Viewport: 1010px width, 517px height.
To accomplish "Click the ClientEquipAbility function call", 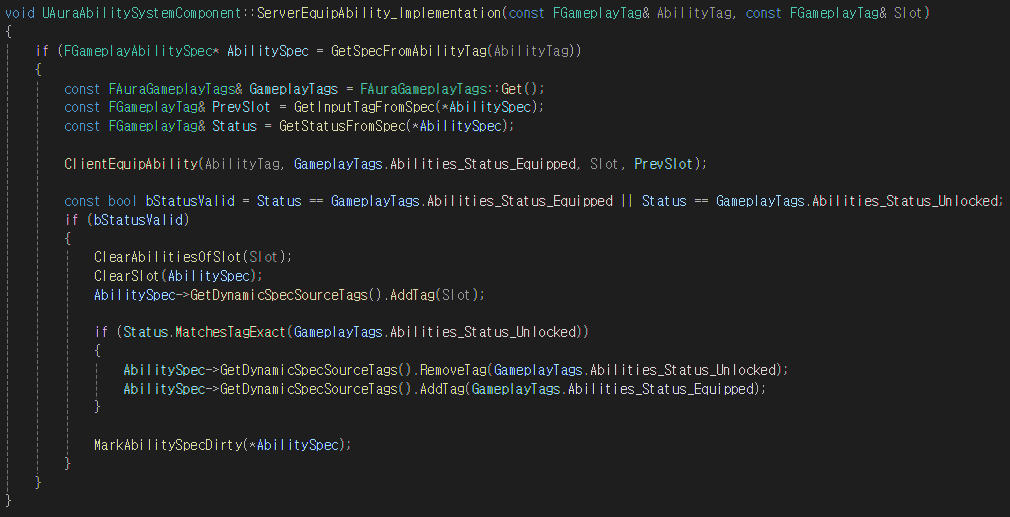I will pyautogui.click(x=131, y=164).
